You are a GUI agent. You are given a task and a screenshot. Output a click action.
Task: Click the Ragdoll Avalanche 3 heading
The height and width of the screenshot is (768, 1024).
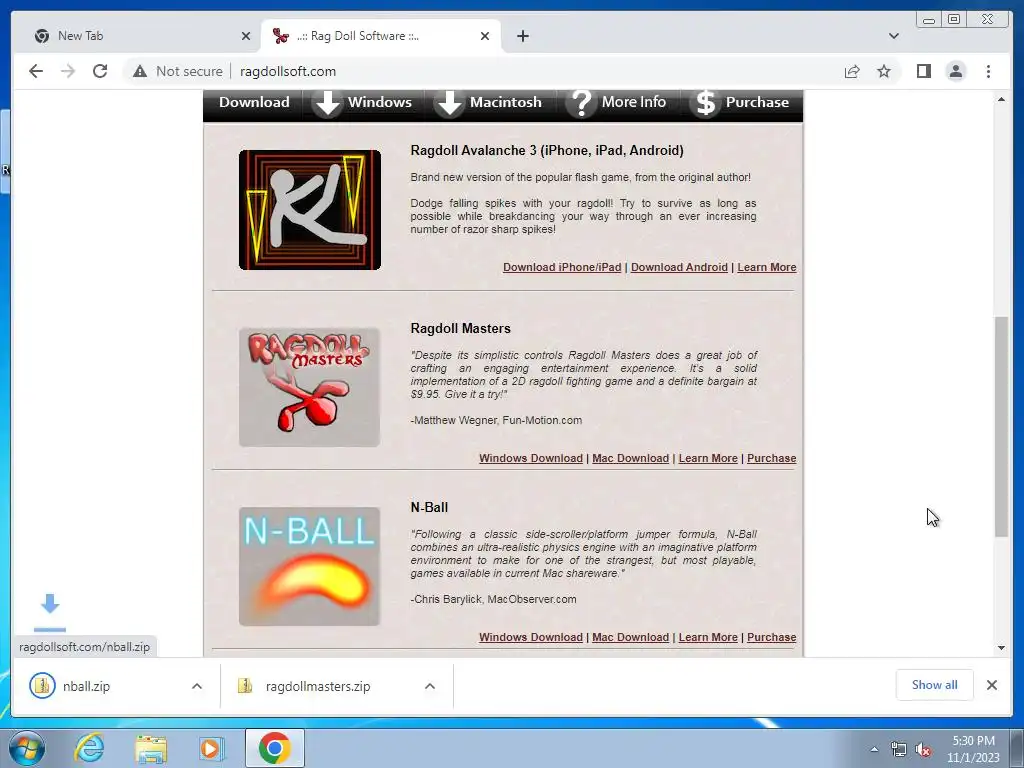click(547, 151)
